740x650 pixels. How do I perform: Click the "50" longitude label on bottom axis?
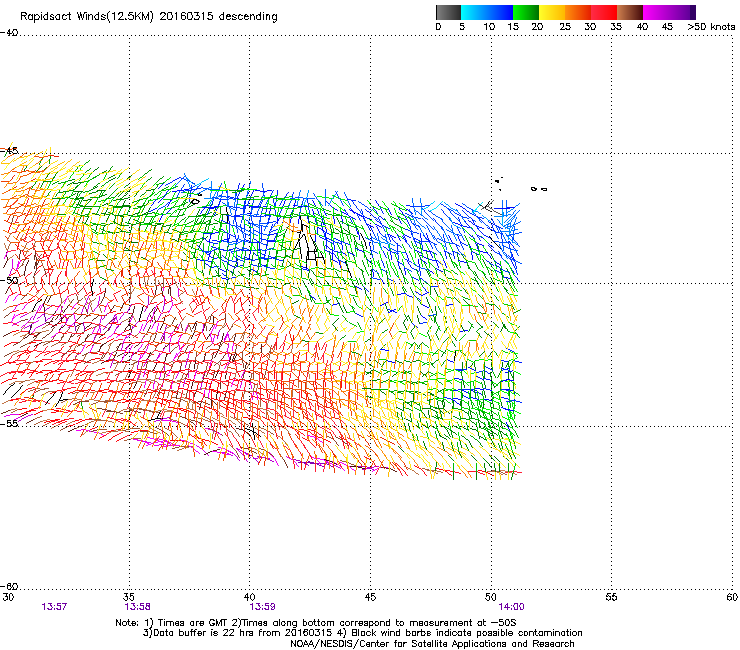(491, 597)
